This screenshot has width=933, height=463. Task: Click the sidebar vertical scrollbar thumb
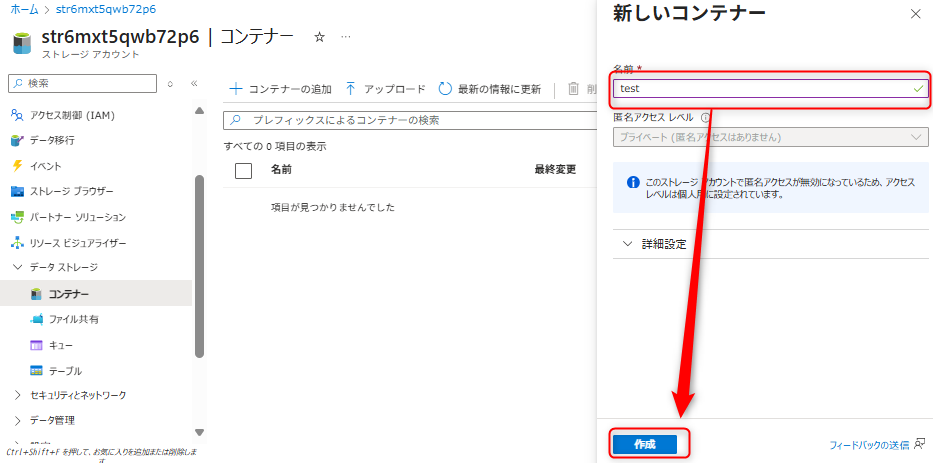coord(199,266)
